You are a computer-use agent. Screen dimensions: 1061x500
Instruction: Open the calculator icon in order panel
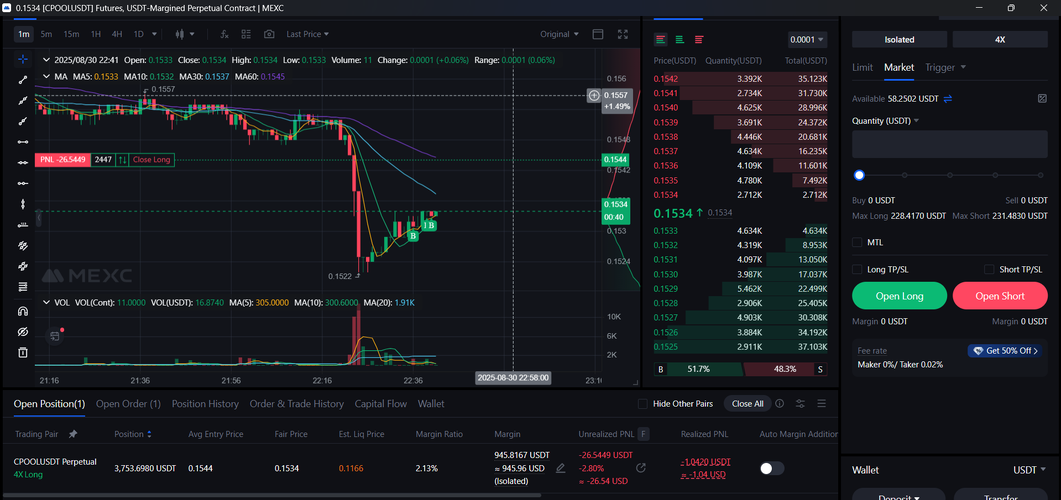point(1042,99)
